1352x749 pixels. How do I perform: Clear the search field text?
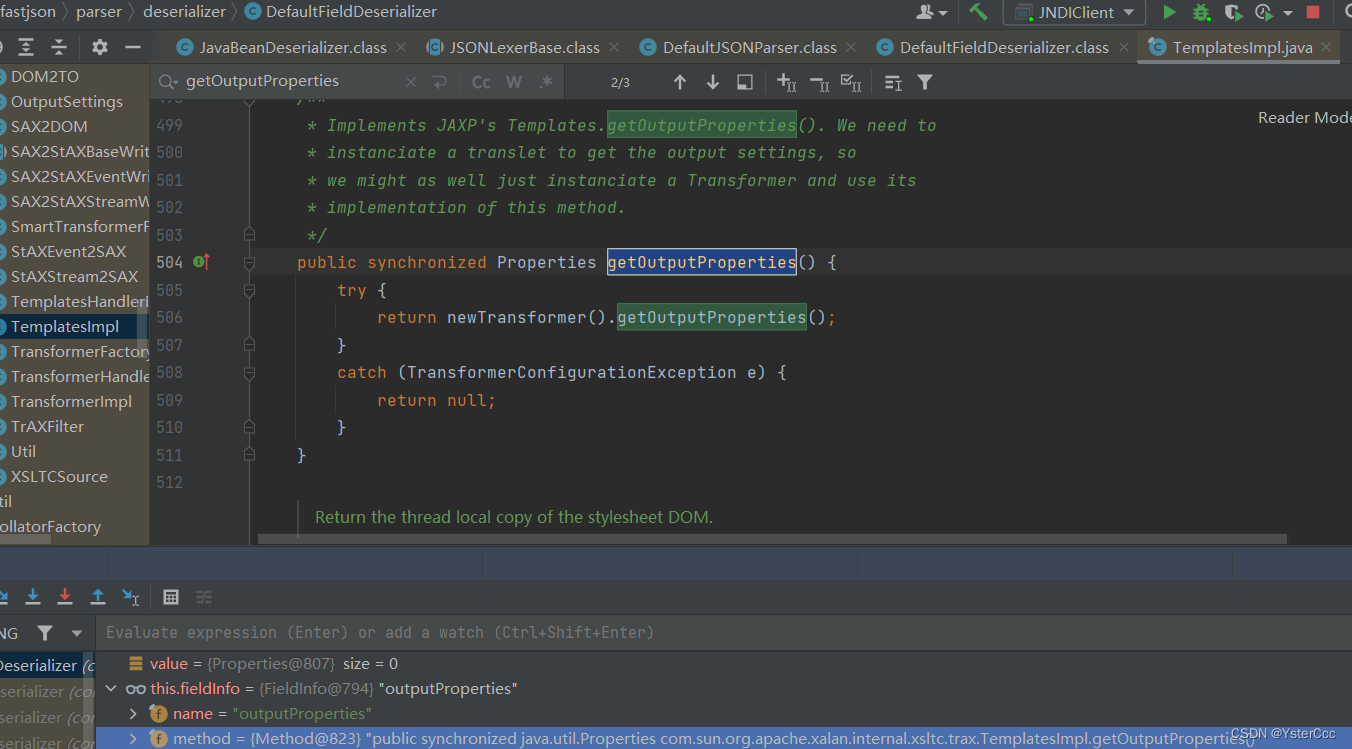click(x=410, y=82)
